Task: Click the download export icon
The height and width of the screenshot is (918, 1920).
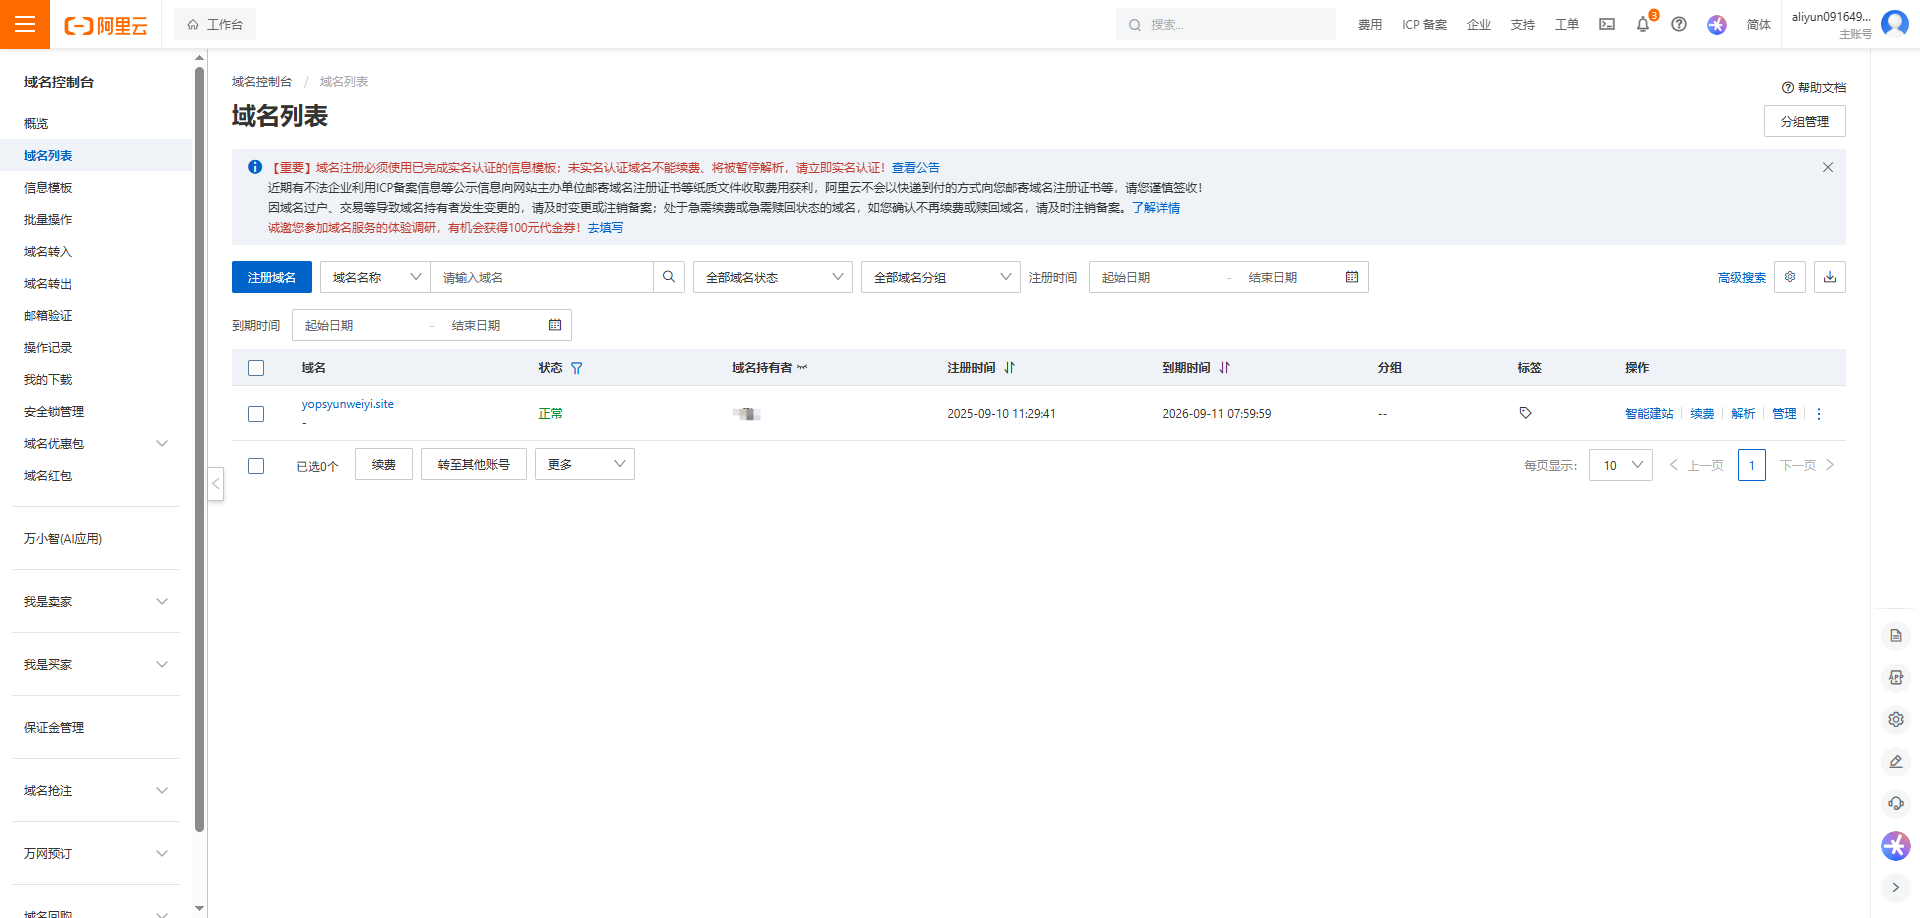Action: click(1829, 277)
